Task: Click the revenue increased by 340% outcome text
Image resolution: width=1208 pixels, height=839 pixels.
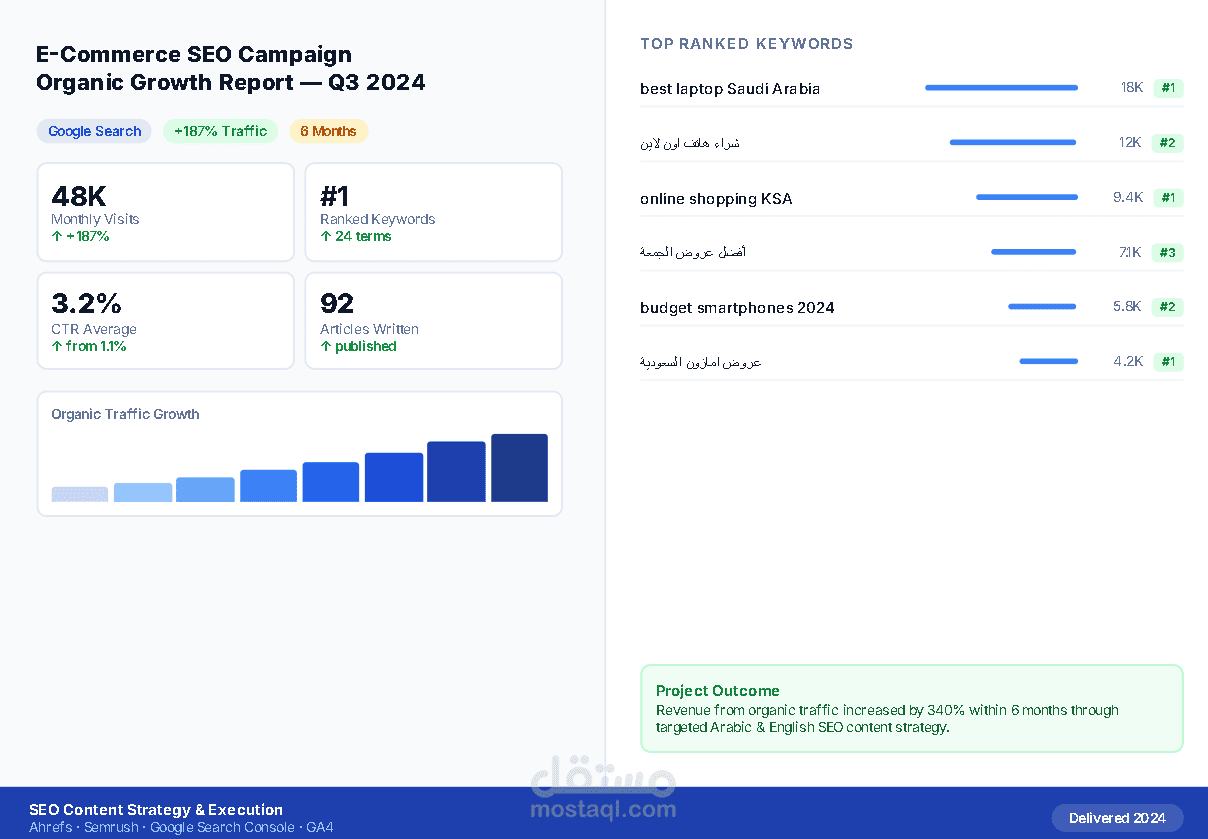Action: tap(887, 719)
